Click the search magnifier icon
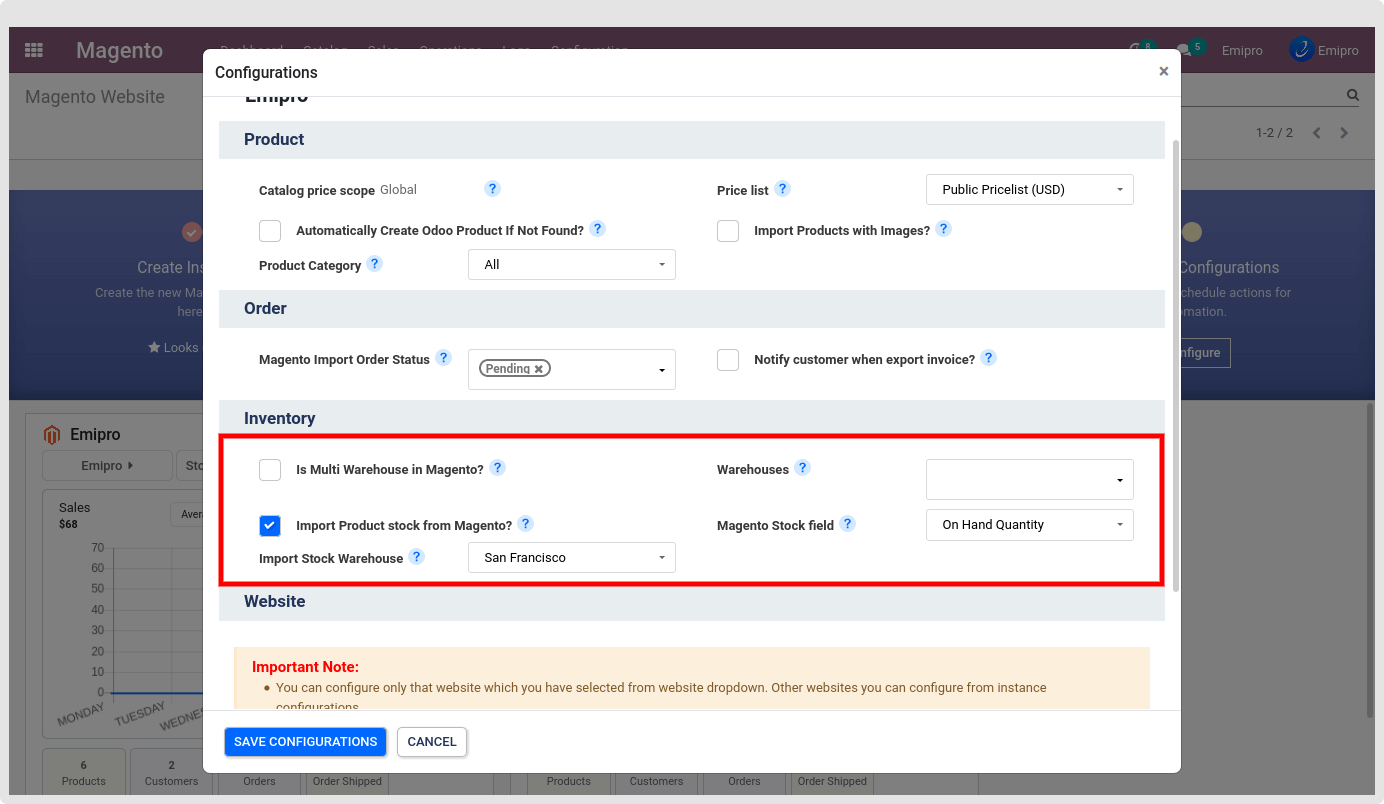Image resolution: width=1384 pixels, height=804 pixels. tap(1353, 96)
